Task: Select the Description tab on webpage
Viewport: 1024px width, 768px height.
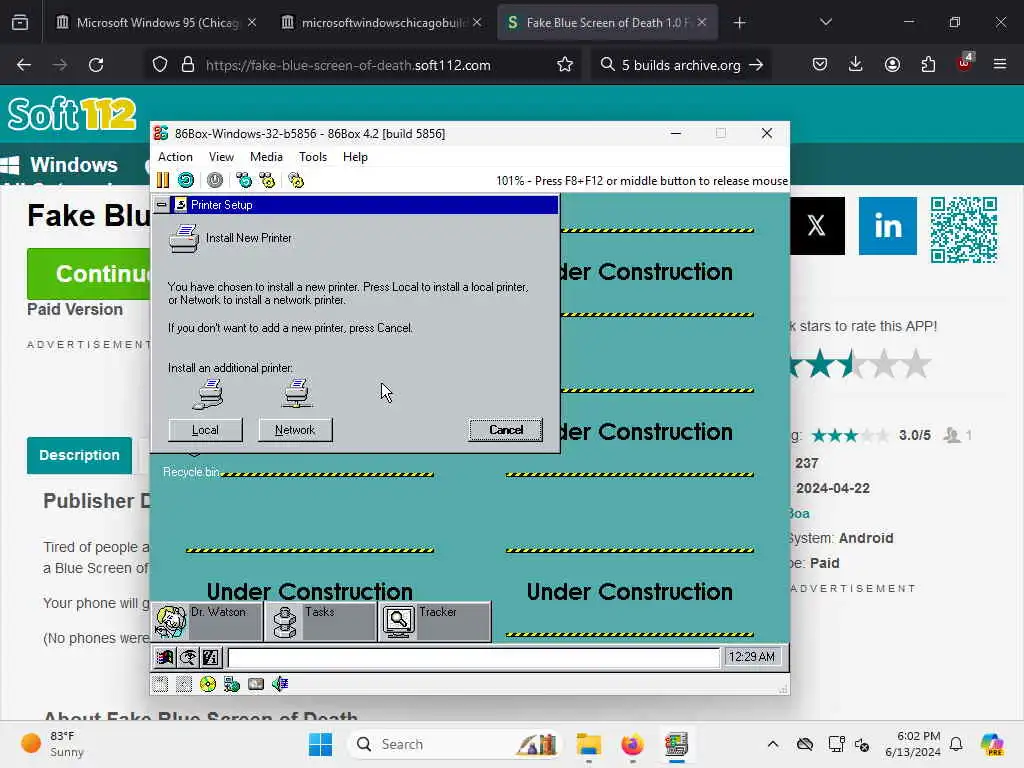Action: [x=79, y=455]
